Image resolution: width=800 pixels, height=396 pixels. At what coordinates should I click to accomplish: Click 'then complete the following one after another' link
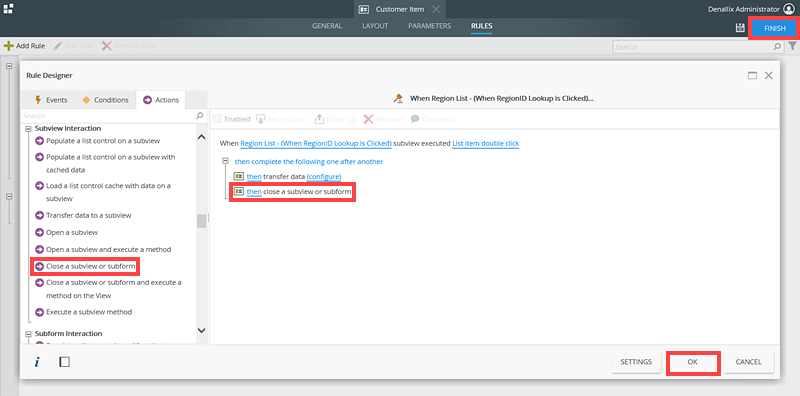click(x=309, y=161)
